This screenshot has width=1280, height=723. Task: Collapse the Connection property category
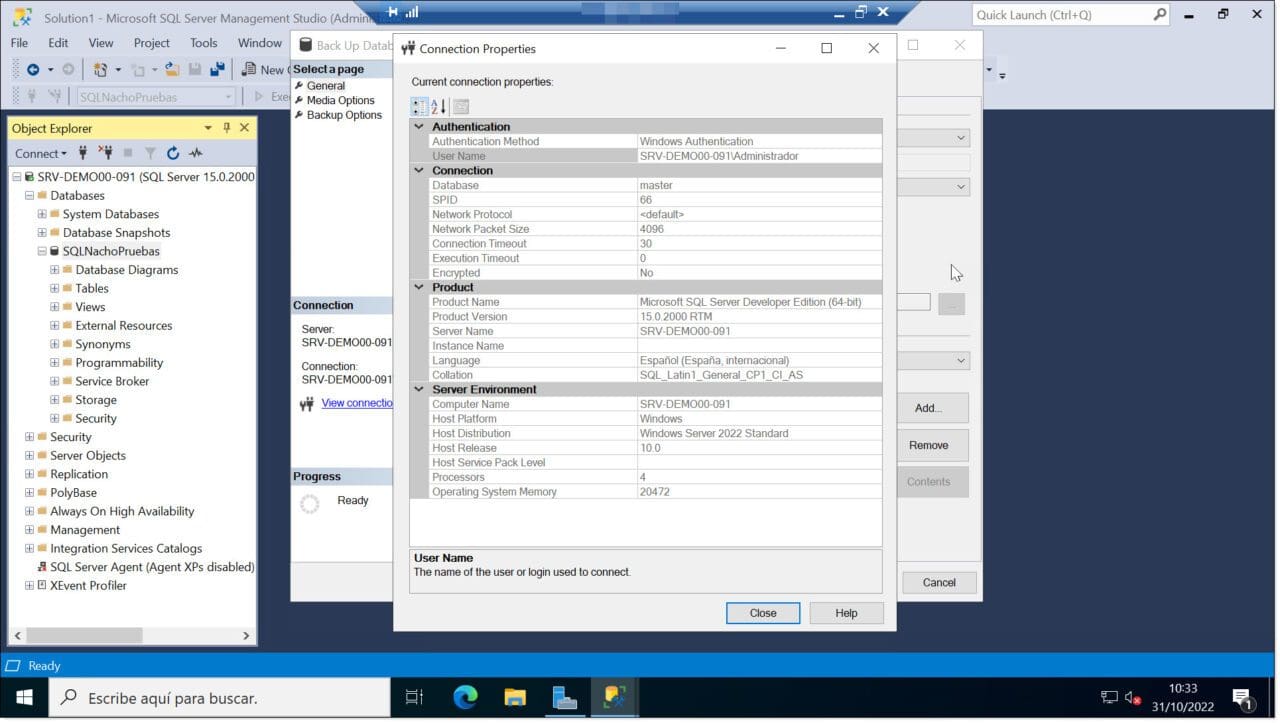pyautogui.click(x=419, y=171)
